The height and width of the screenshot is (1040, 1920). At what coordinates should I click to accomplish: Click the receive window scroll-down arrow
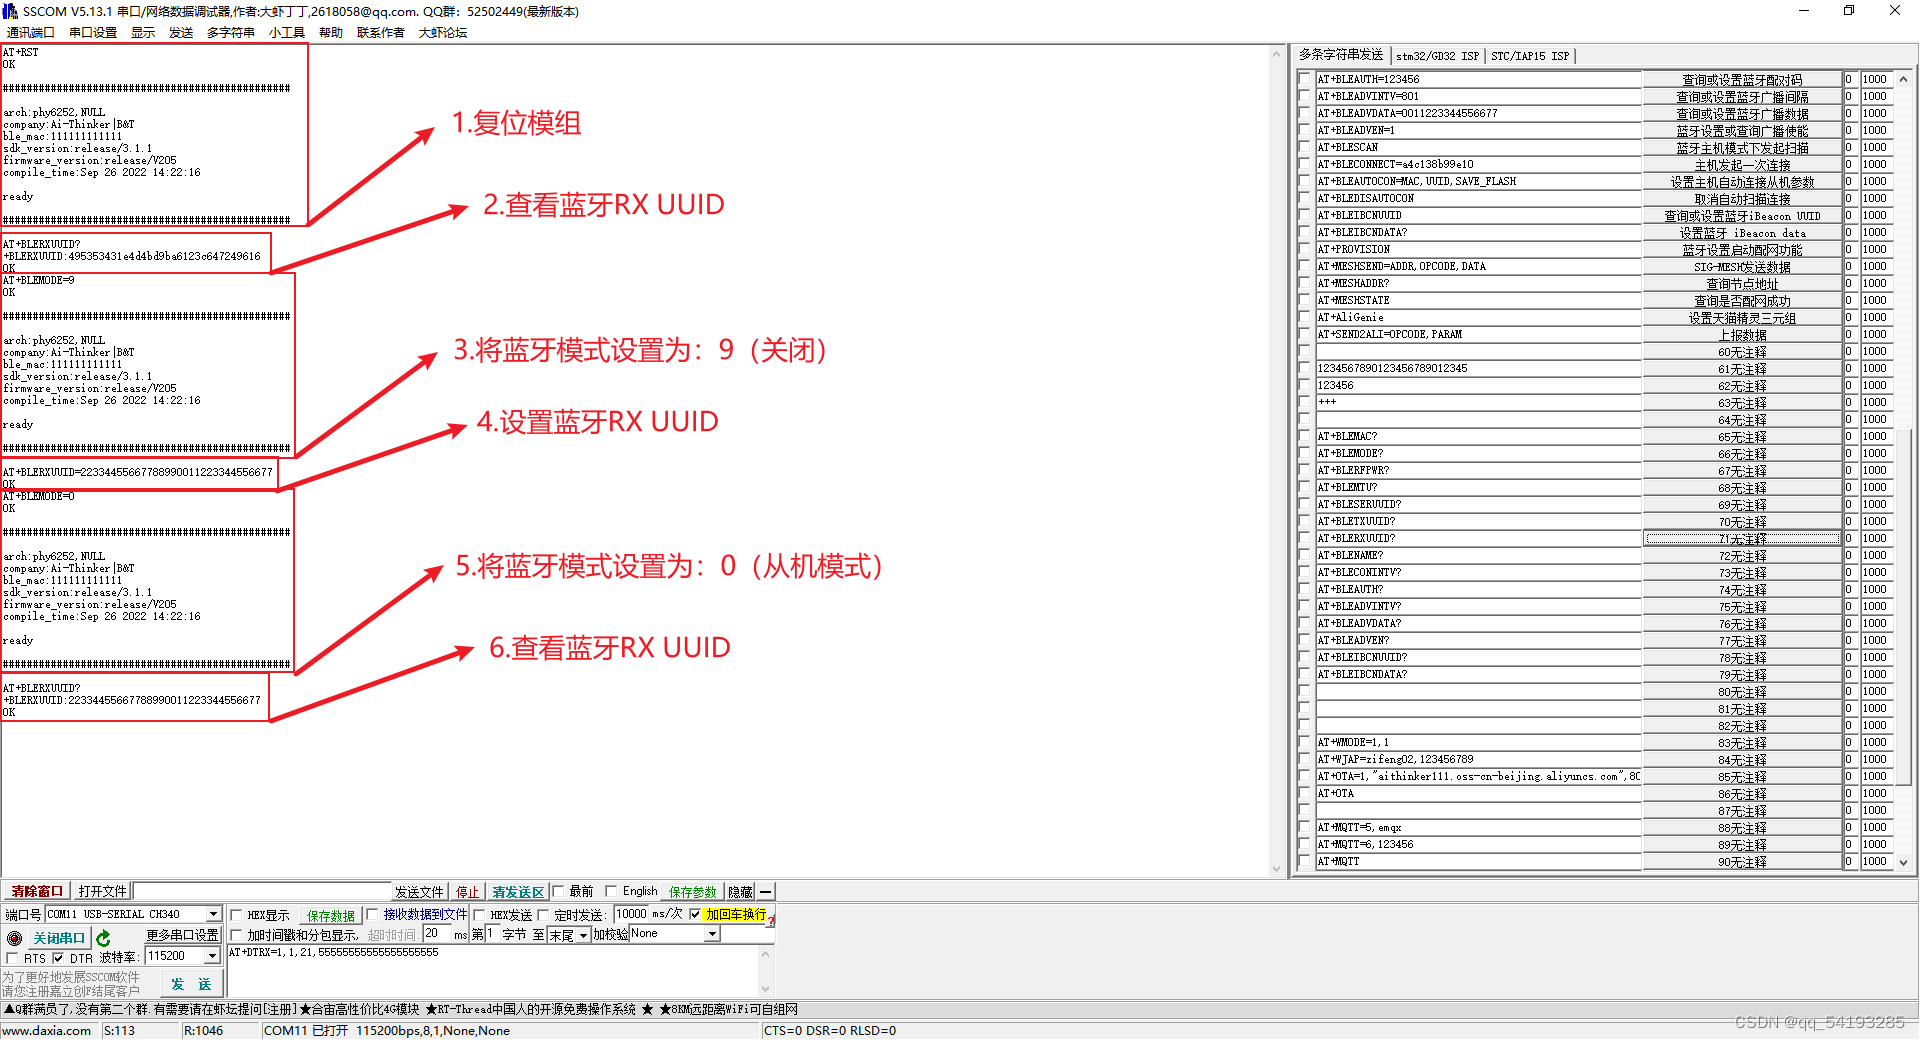(x=1276, y=870)
